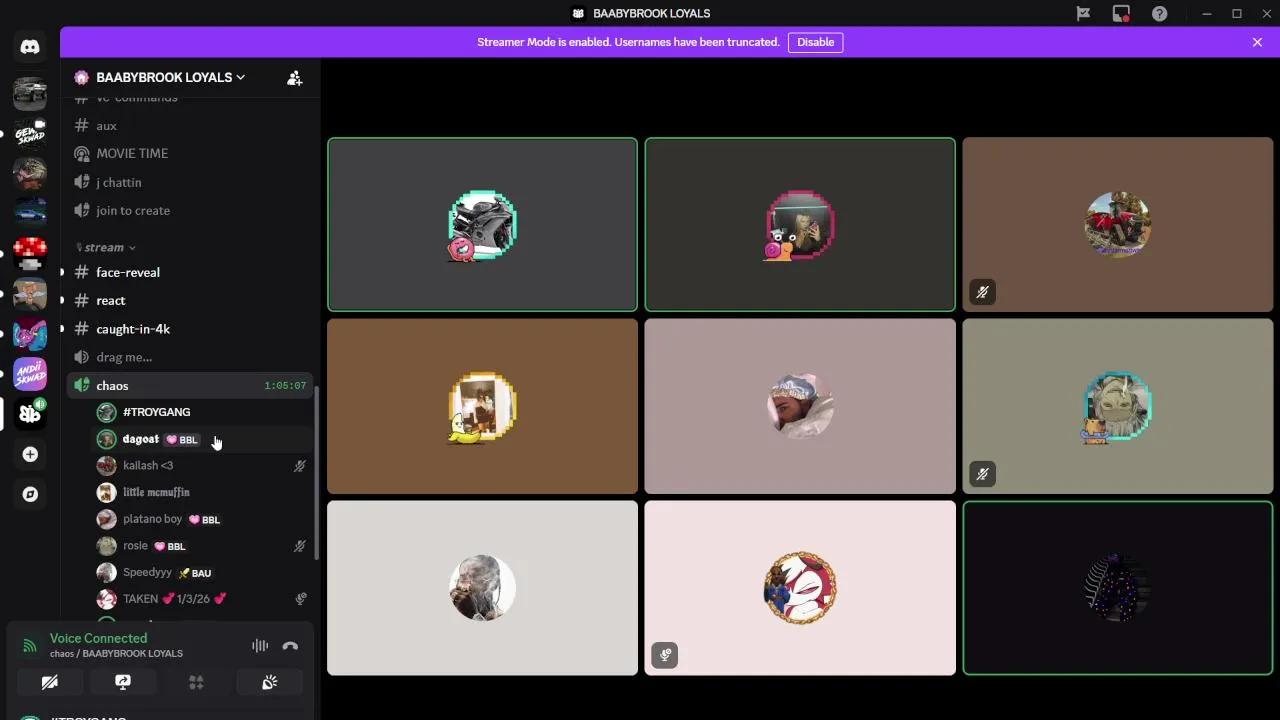Click the dark sparkle avatar tile

[1117, 588]
